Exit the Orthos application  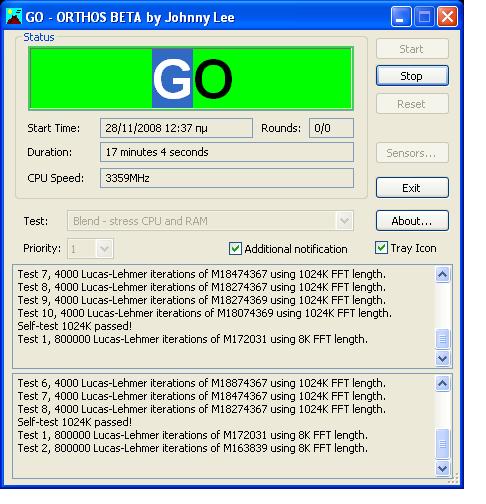(x=412, y=188)
